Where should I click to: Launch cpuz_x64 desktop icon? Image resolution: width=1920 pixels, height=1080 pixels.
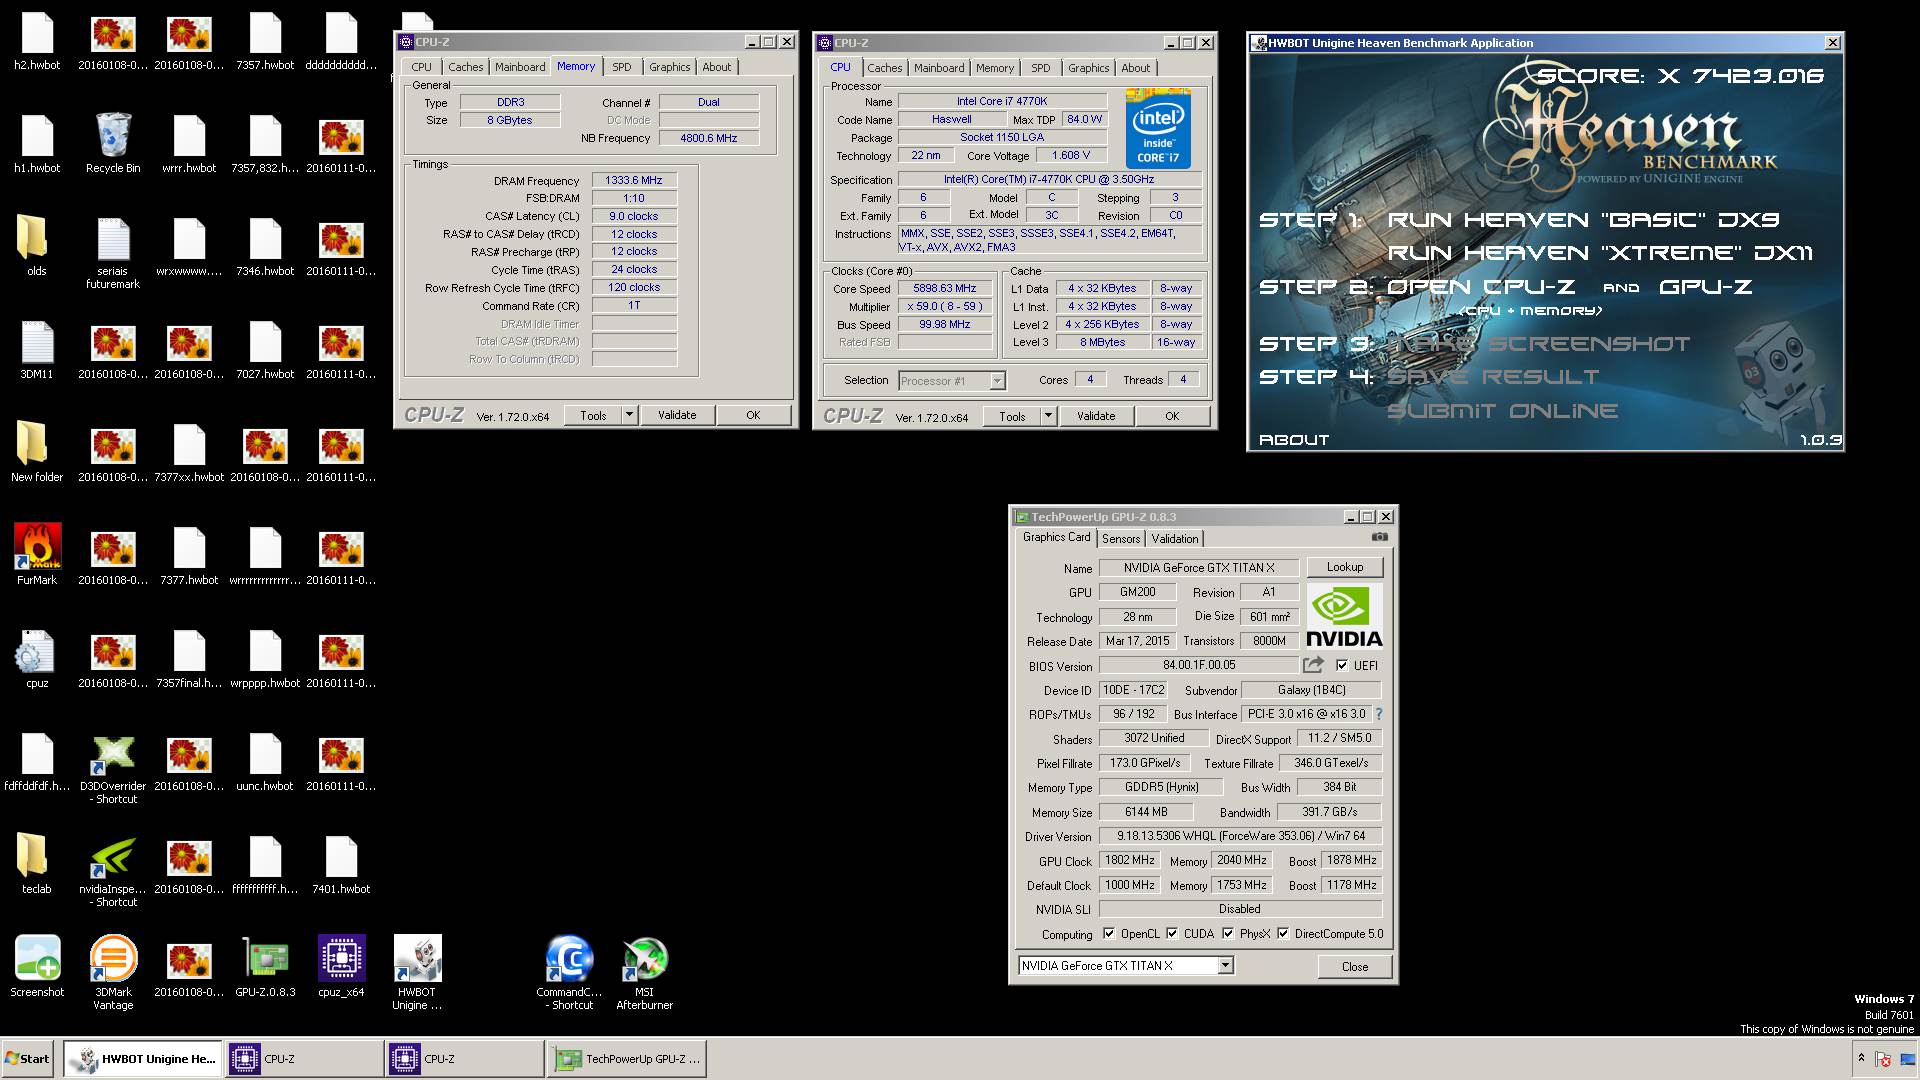[341, 966]
